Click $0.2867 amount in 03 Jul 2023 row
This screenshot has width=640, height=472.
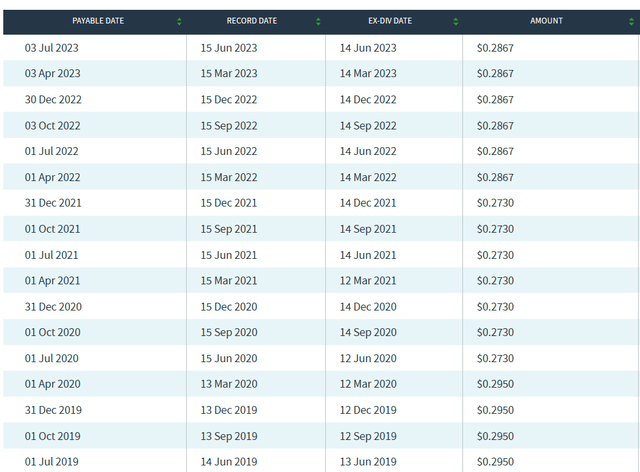pyautogui.click(x=495, y=48)
